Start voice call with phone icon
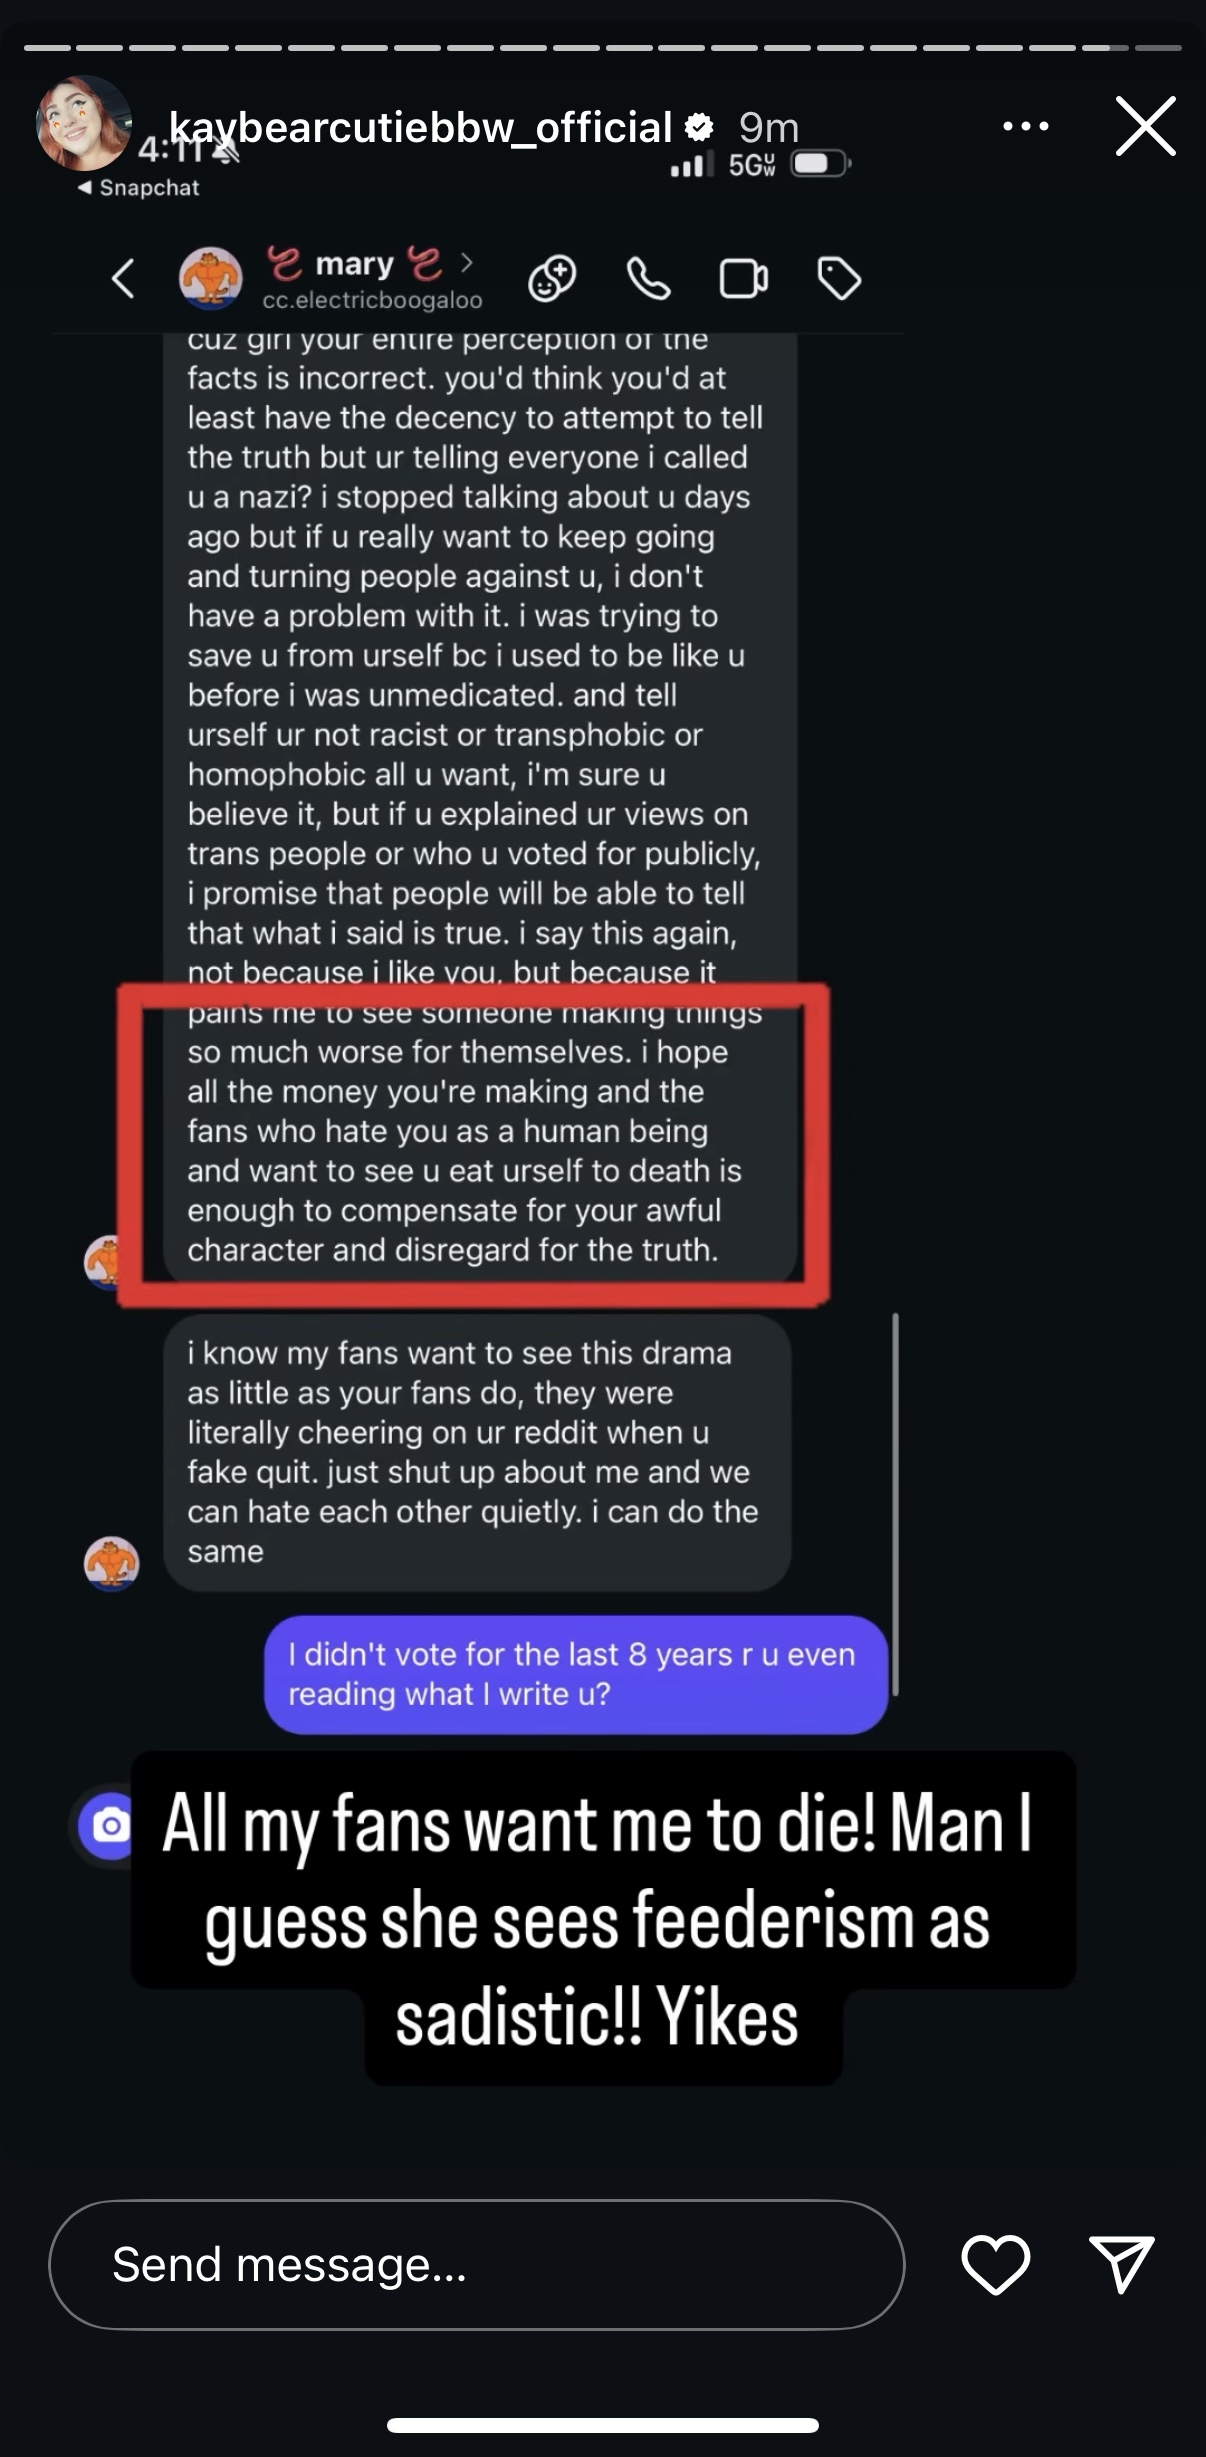The height and width of the screenshot is (2457, 1206). point(648,278)
